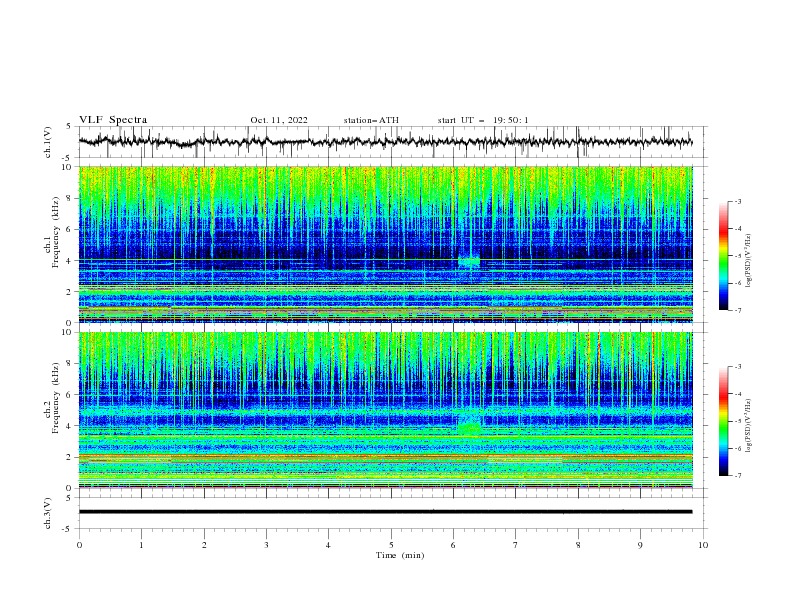
Task: Click the log(PSD) label beside ch.1 color bar
Action: (749, 261)
